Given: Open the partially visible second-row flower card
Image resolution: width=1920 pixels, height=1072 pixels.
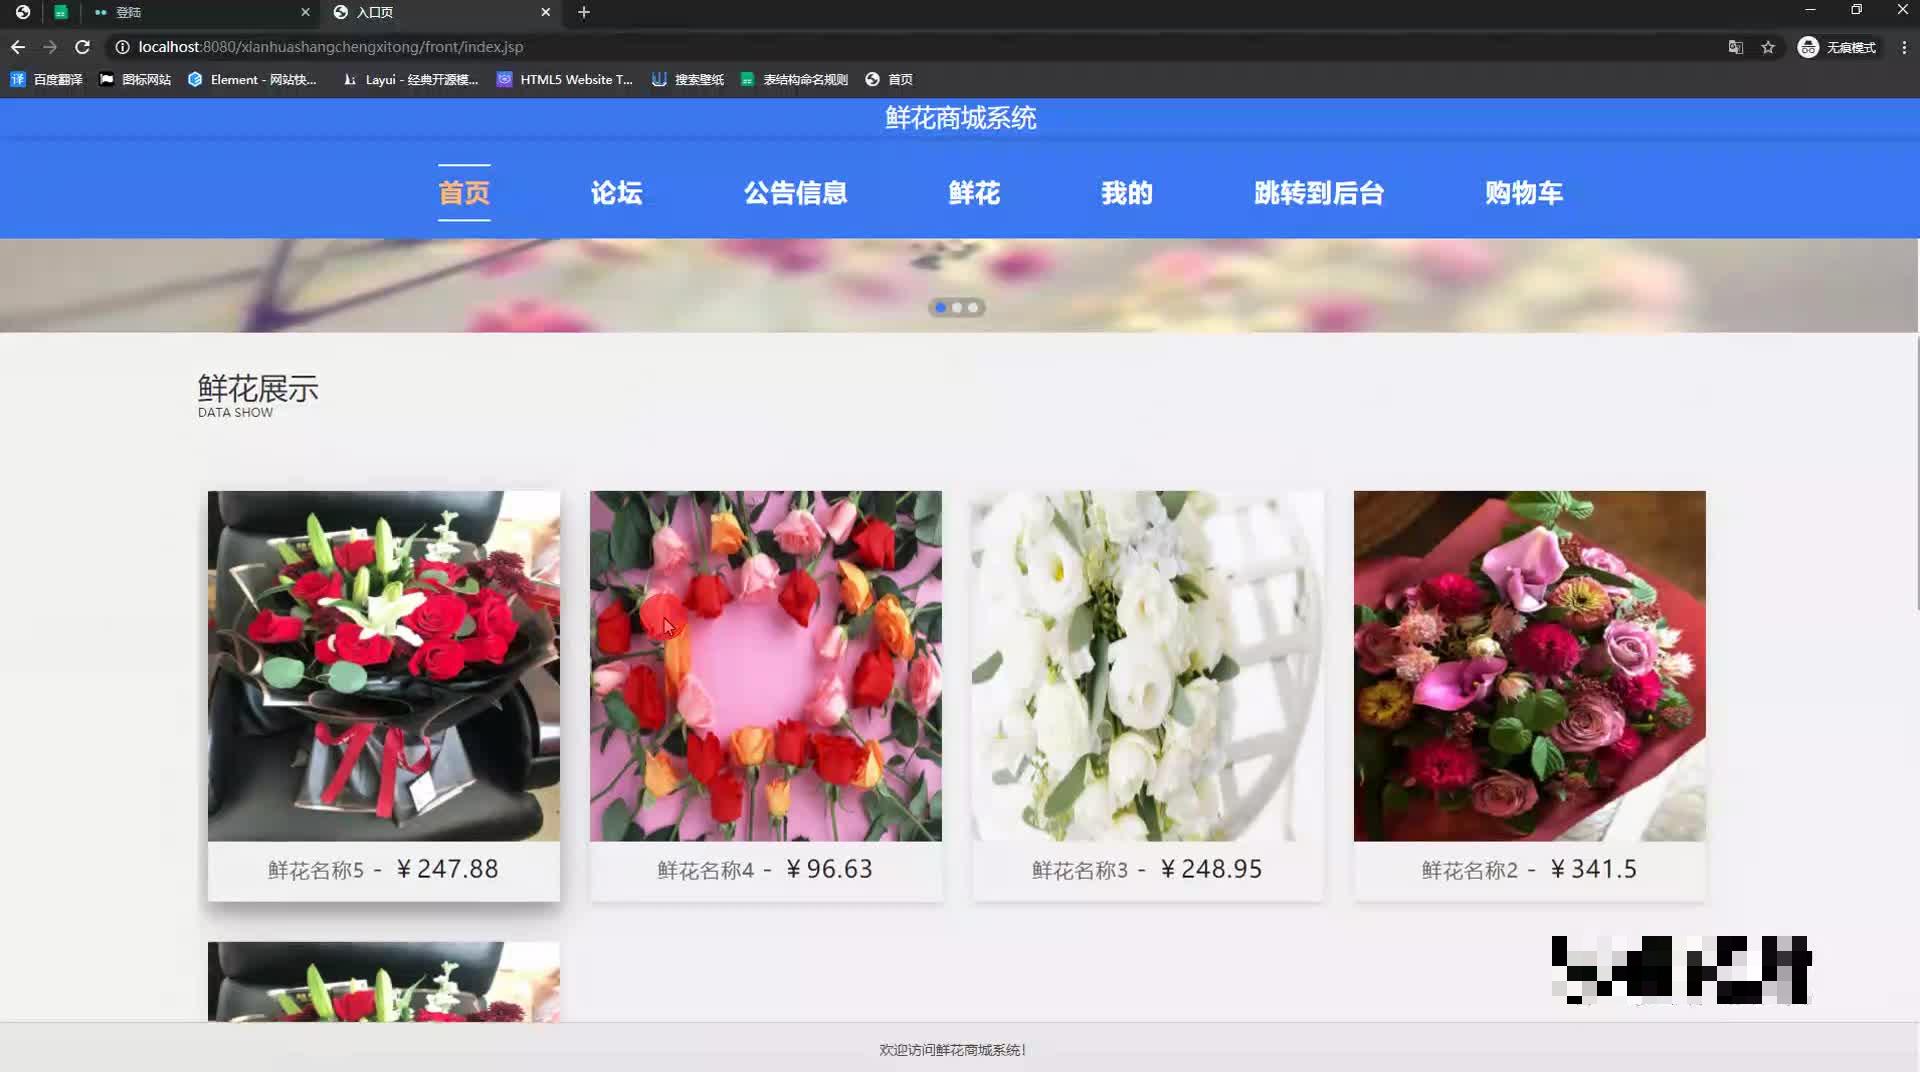Looking at the screenshot, I should point(384,981).
